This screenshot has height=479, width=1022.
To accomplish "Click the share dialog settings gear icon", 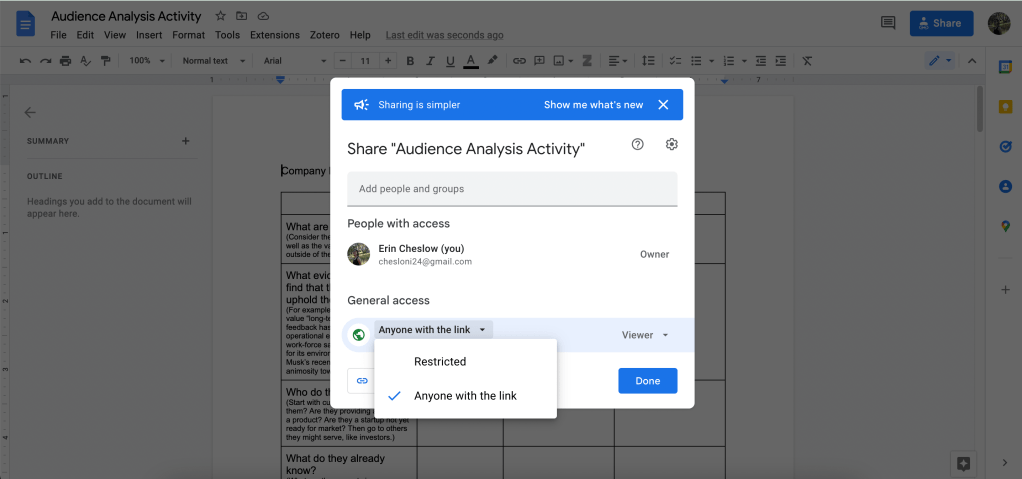I will [x=672, y=145].
